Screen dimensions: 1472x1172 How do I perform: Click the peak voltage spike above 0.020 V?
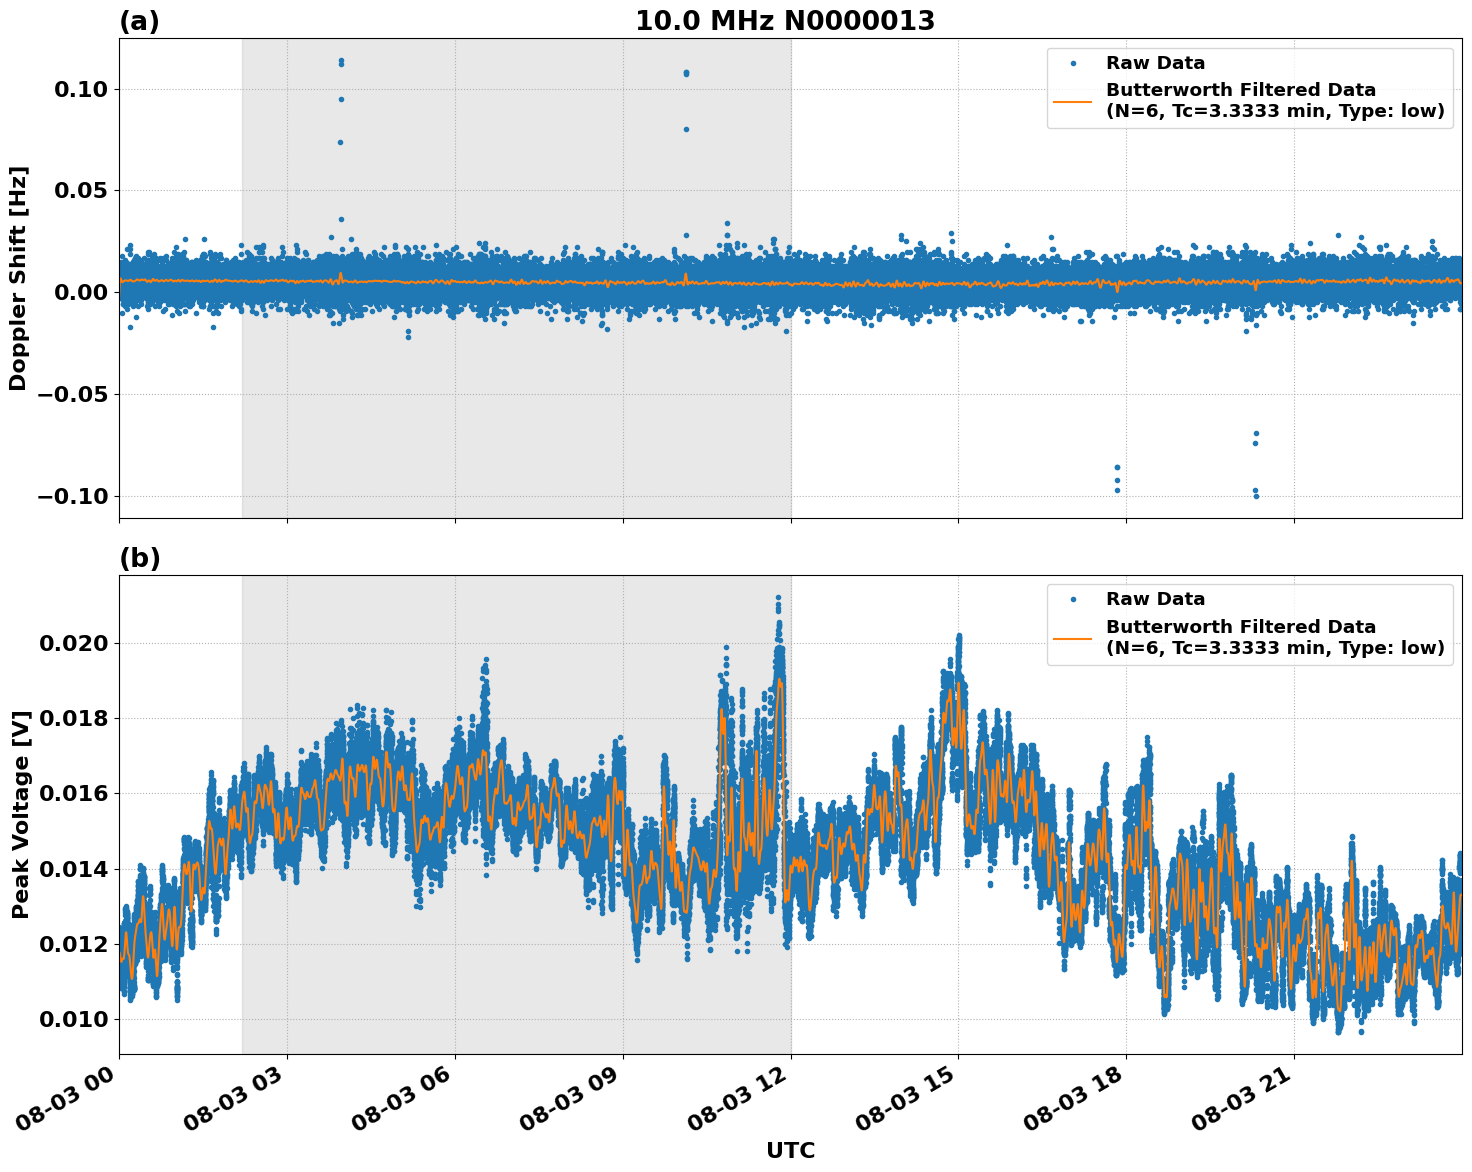778,598
